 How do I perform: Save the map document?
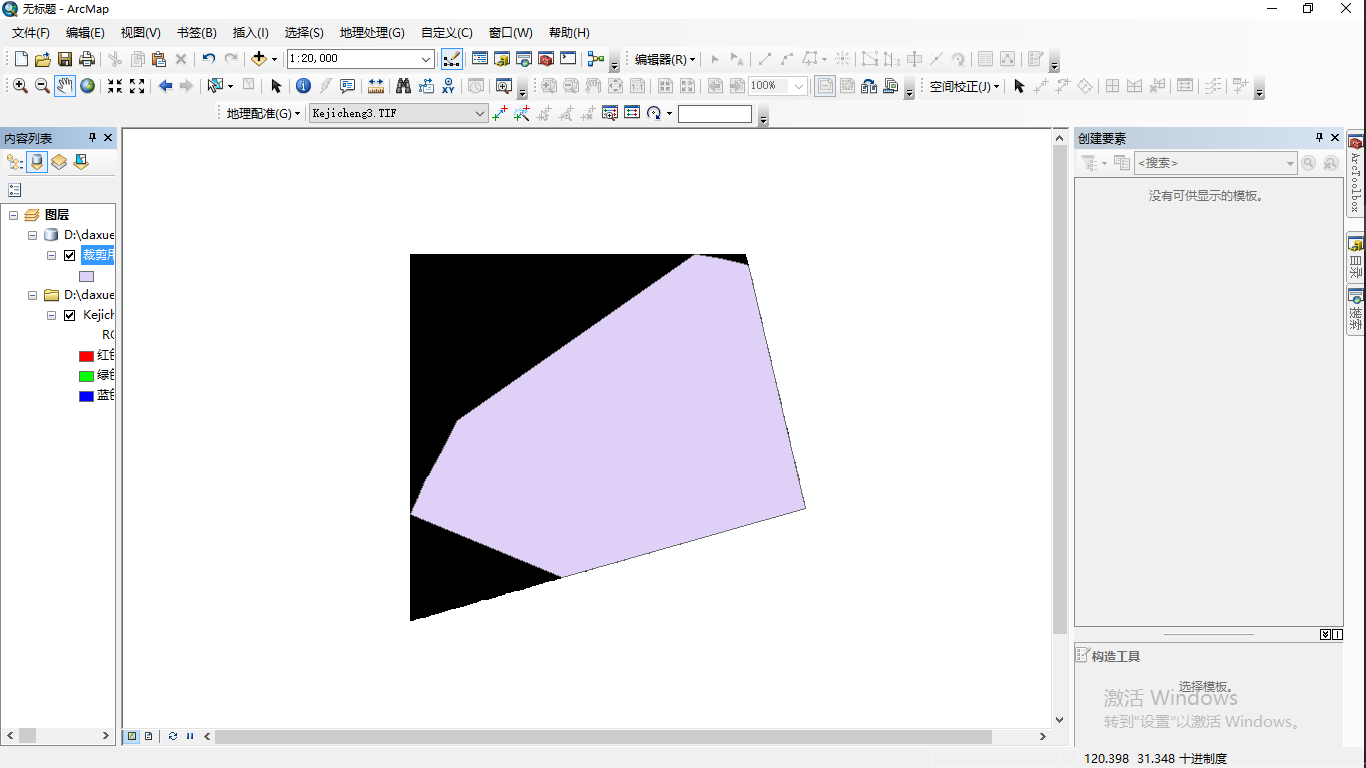(x=65, y=59)
